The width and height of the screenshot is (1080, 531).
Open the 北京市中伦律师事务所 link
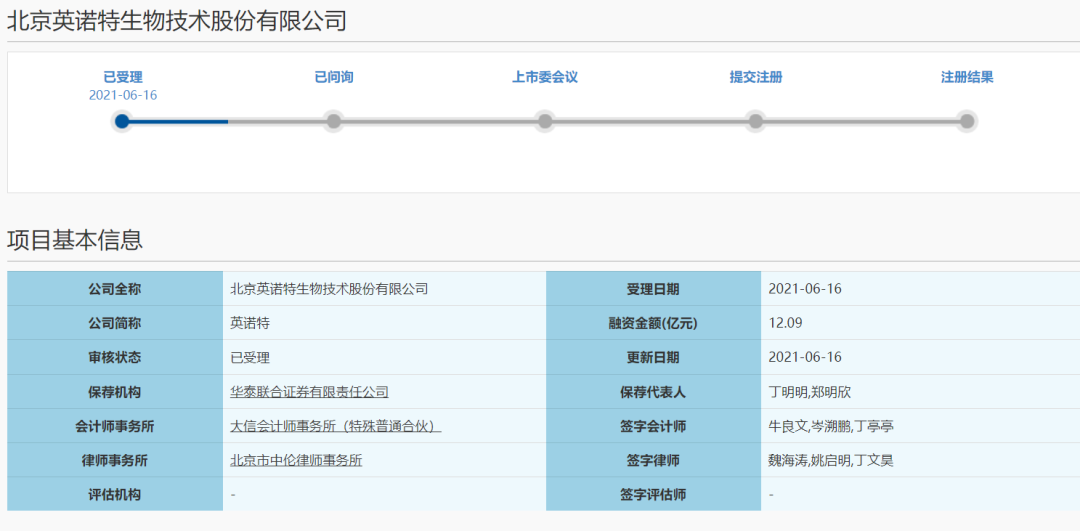296,461
